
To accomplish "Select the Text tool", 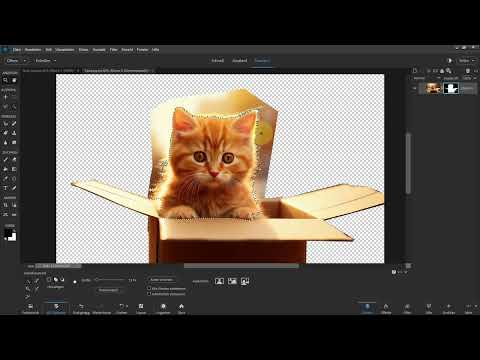I will [x=6, y=188].
